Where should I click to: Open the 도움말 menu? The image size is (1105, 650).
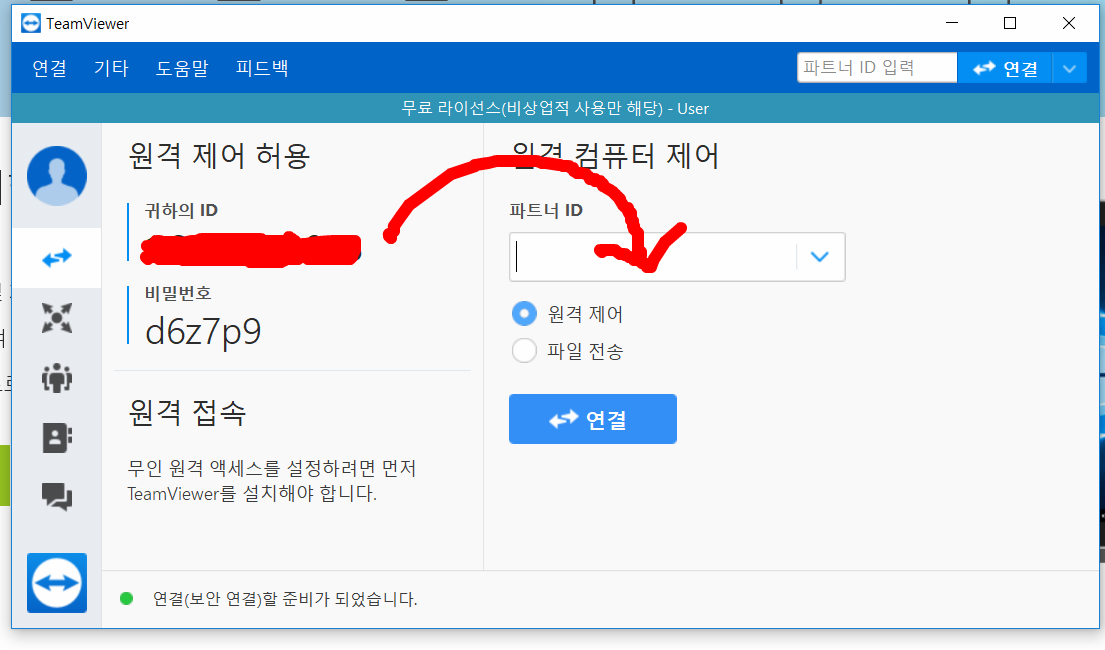click(182, 68)
